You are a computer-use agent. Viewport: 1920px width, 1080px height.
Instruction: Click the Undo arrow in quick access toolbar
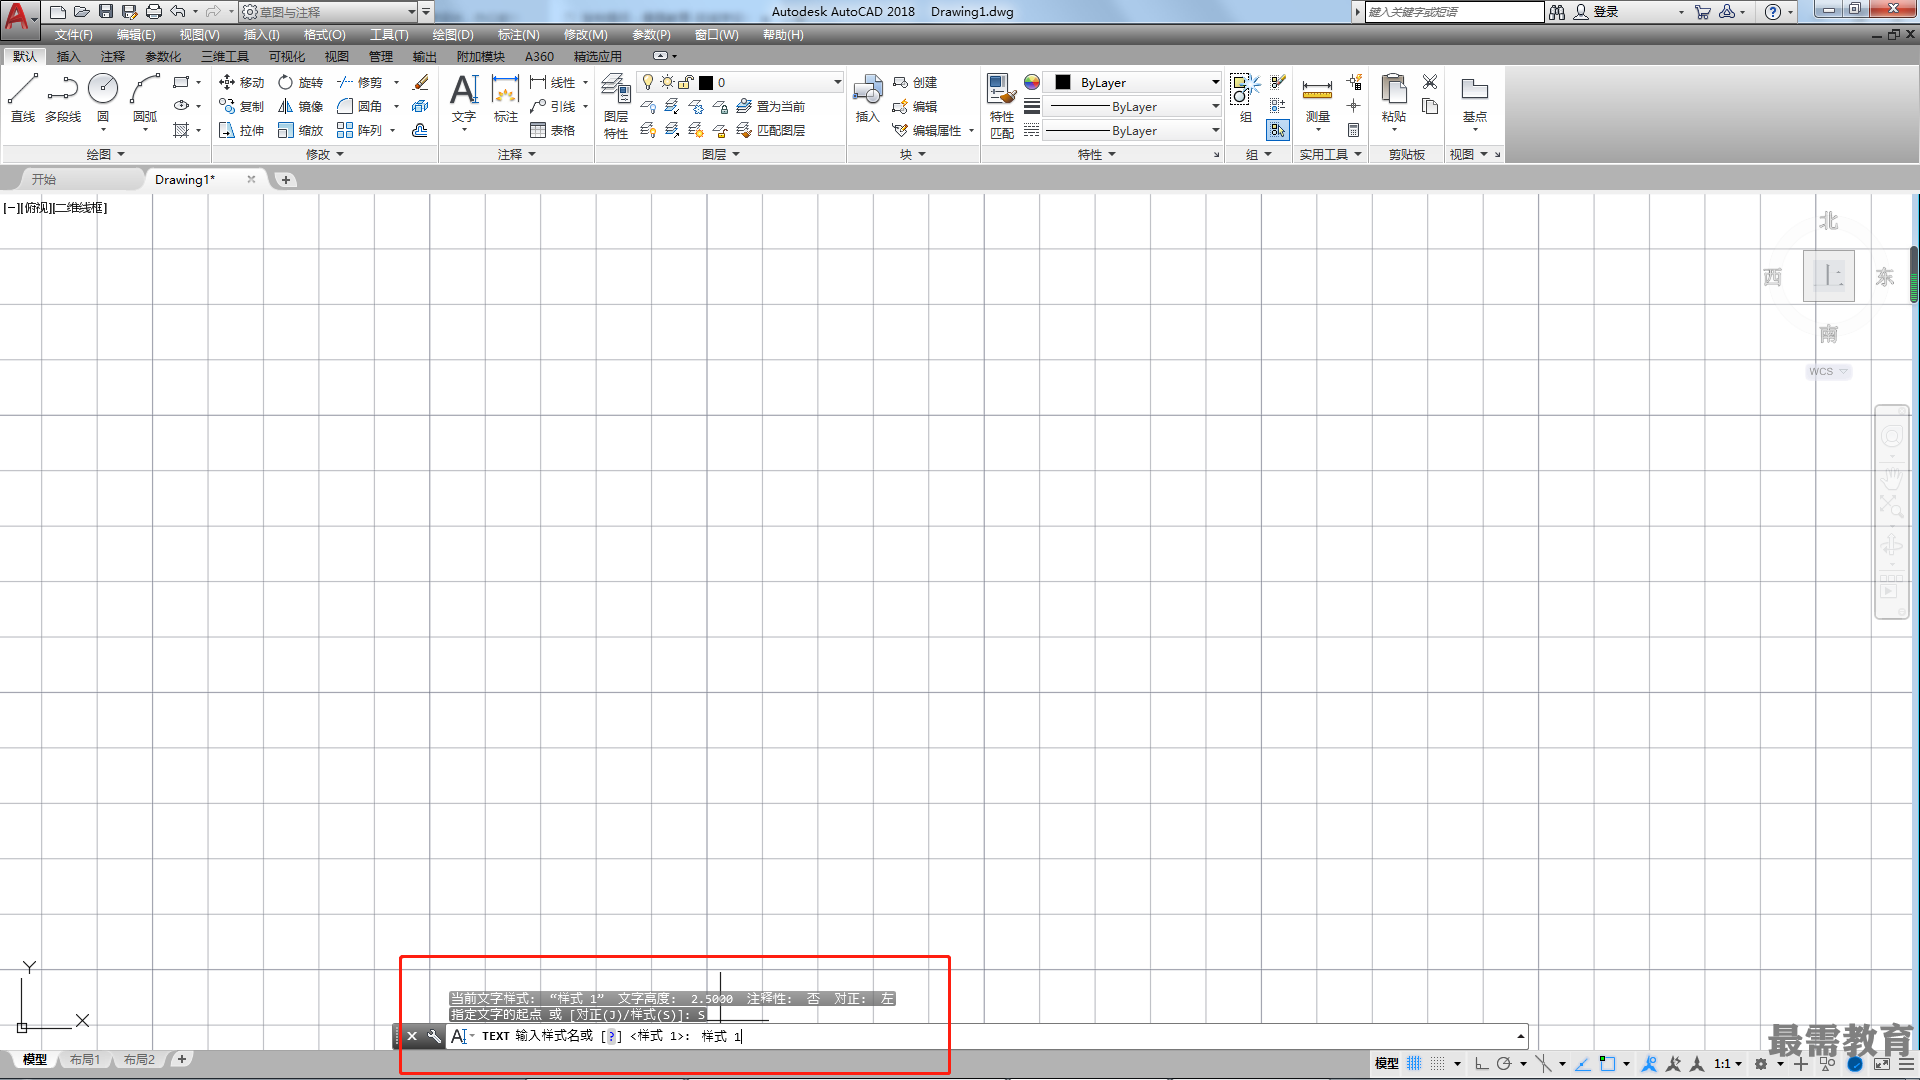pos(178,12)
